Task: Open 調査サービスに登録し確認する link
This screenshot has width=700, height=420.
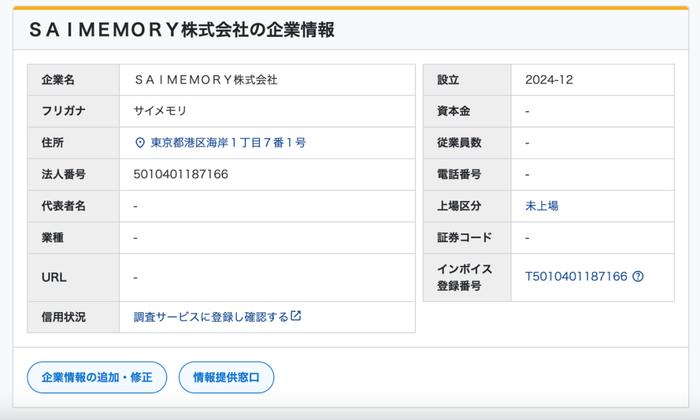Action: (x=211, y=317)
